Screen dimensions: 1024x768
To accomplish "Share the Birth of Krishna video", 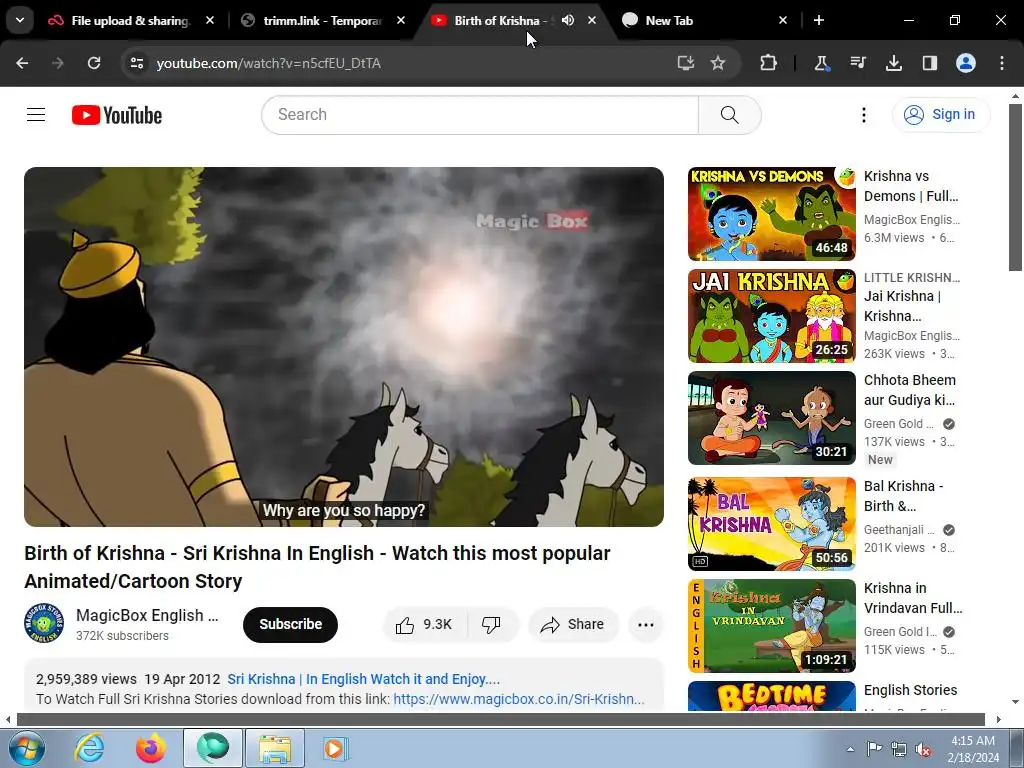I will tap(573, 624).
